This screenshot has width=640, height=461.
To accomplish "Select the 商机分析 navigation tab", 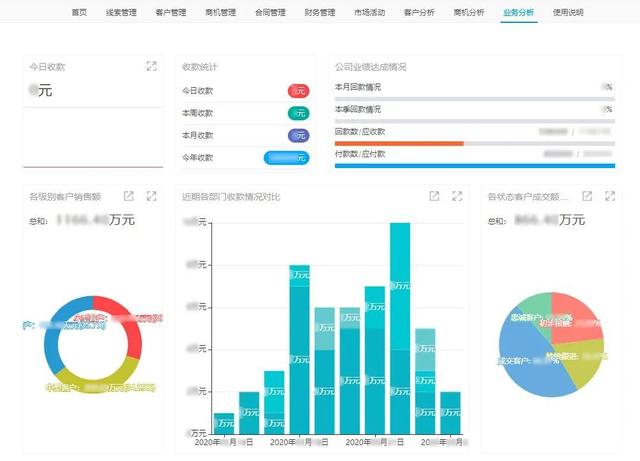I will click(x=468, y=12).
